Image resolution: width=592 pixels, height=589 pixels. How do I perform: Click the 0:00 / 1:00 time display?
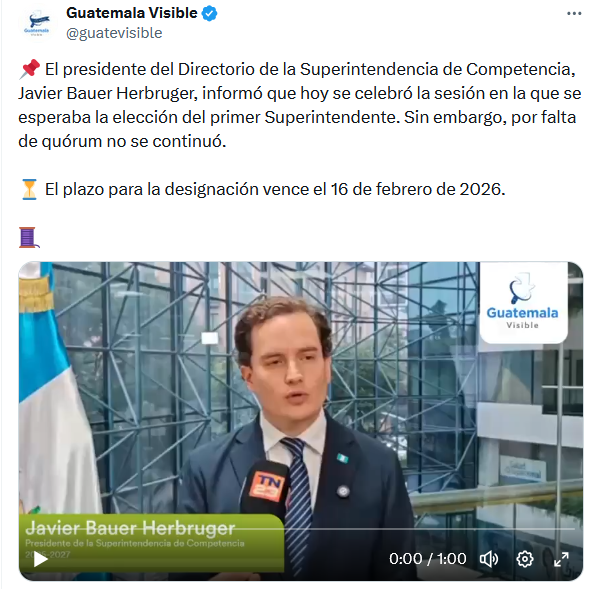(x=427, y=559)
